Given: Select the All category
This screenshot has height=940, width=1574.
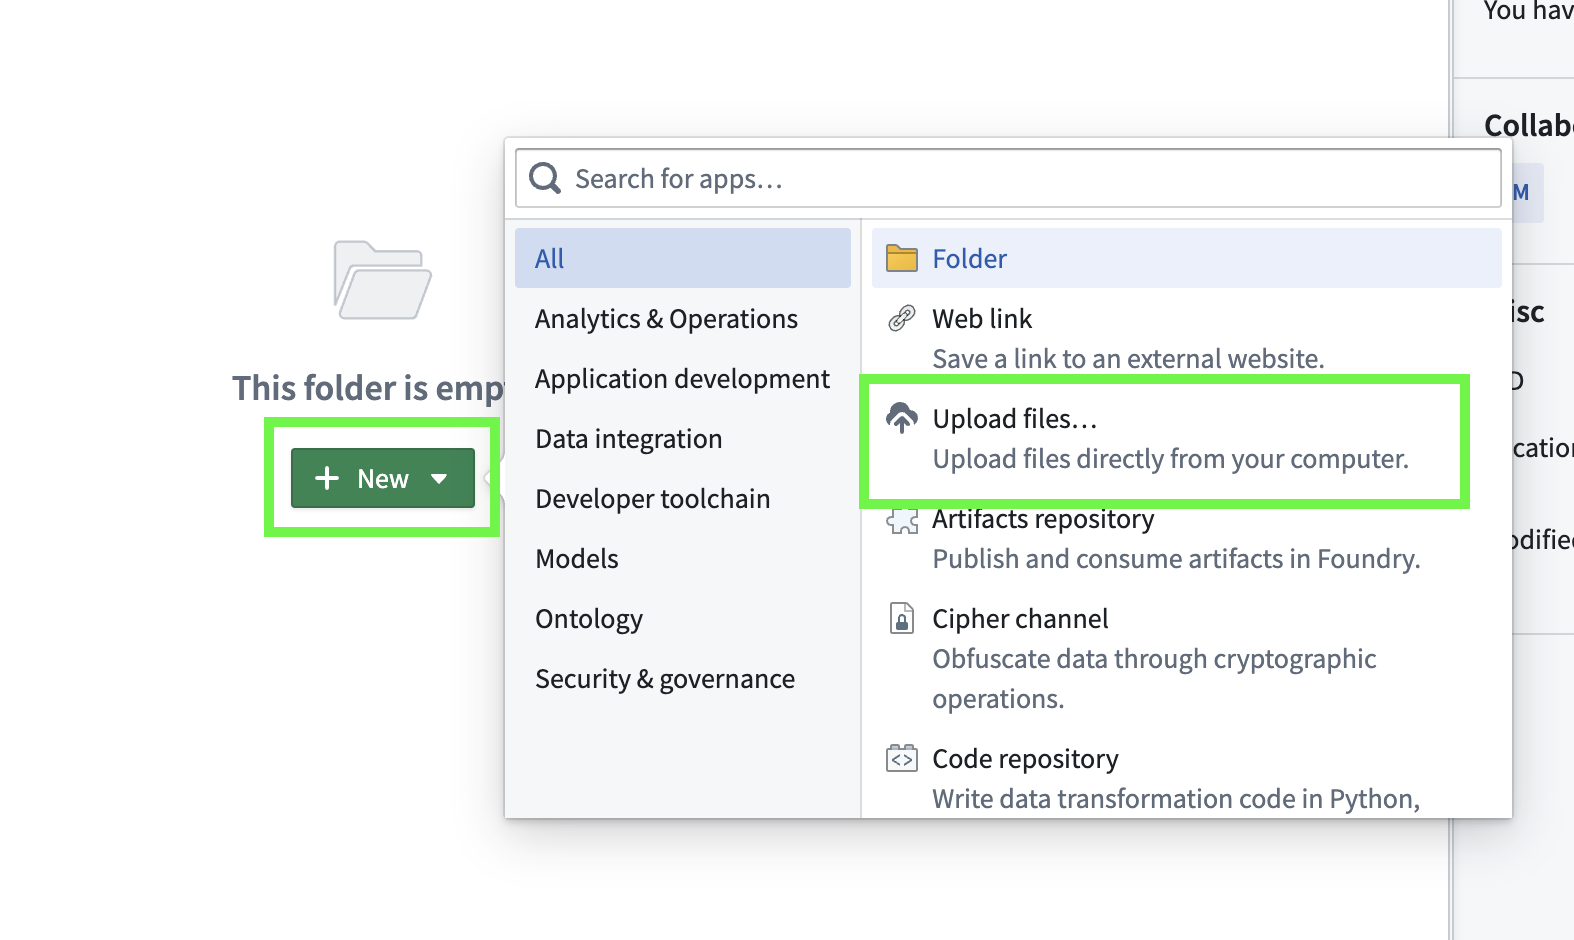Looking at the screenshot, I should click(683, 258).
